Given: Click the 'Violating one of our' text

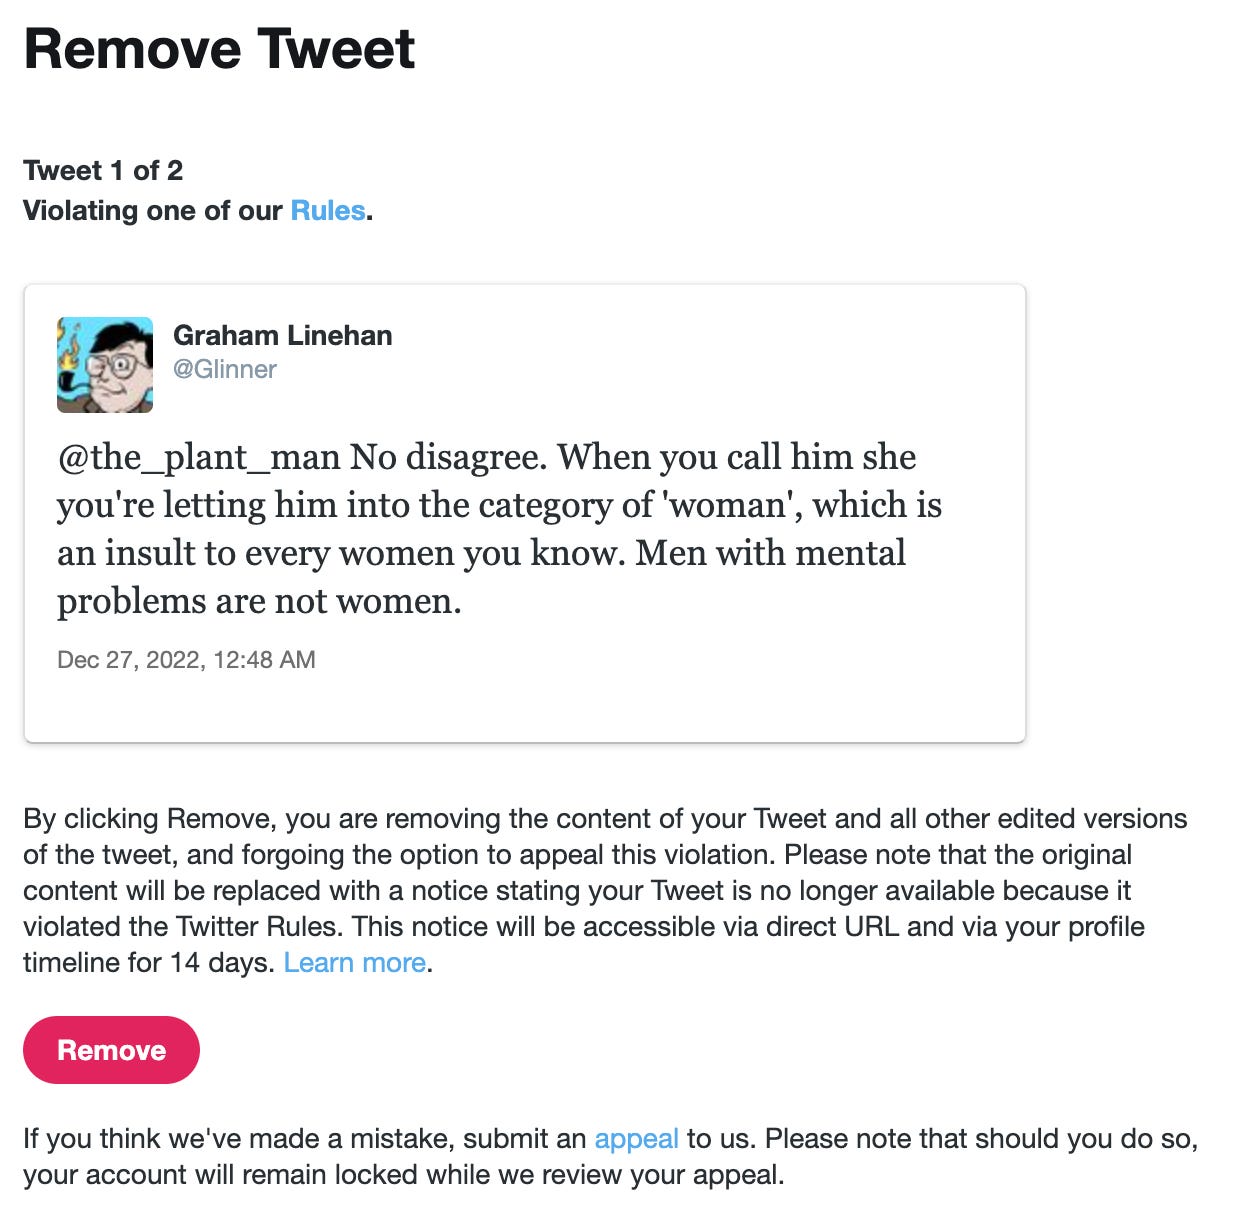Looking at the screenshot, I should click(153, 211).
